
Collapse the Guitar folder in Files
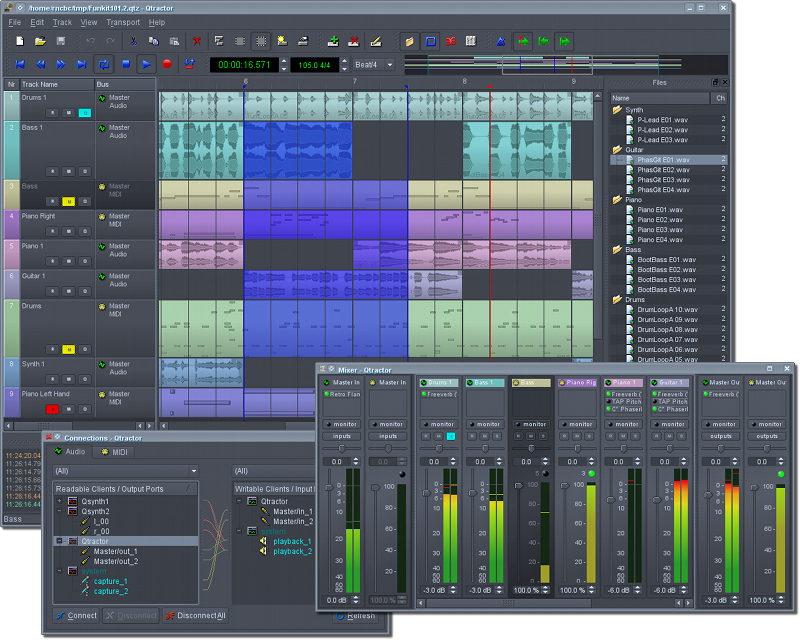coord(617,150)
